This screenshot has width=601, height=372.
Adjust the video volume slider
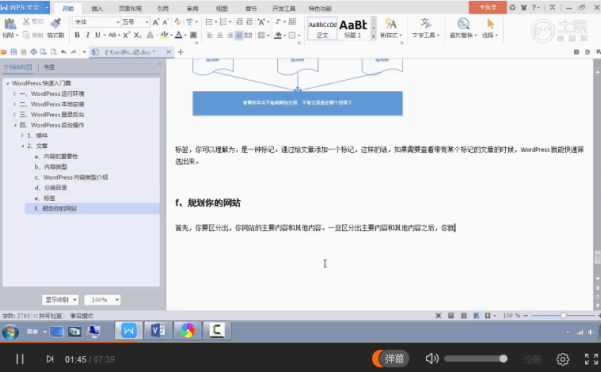coord(476,359)
